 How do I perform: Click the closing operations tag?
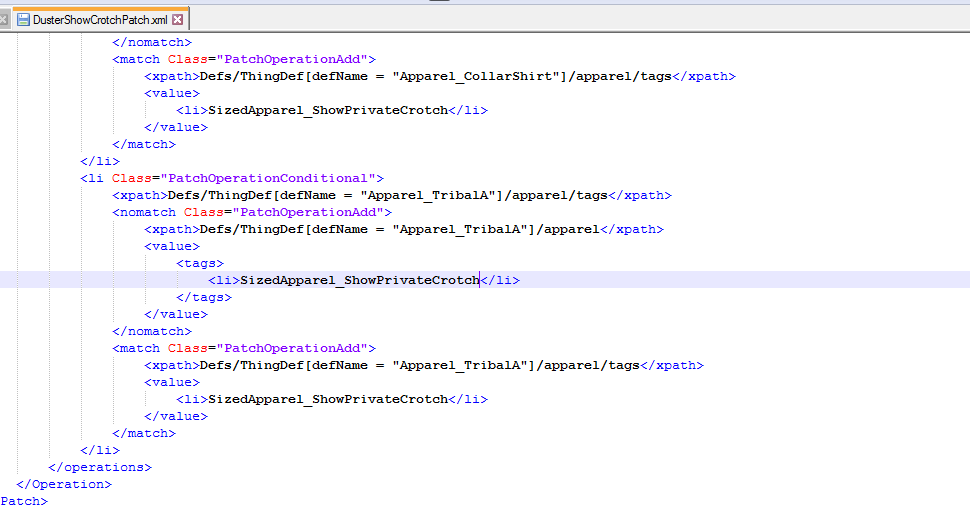[x=100, y=467]
